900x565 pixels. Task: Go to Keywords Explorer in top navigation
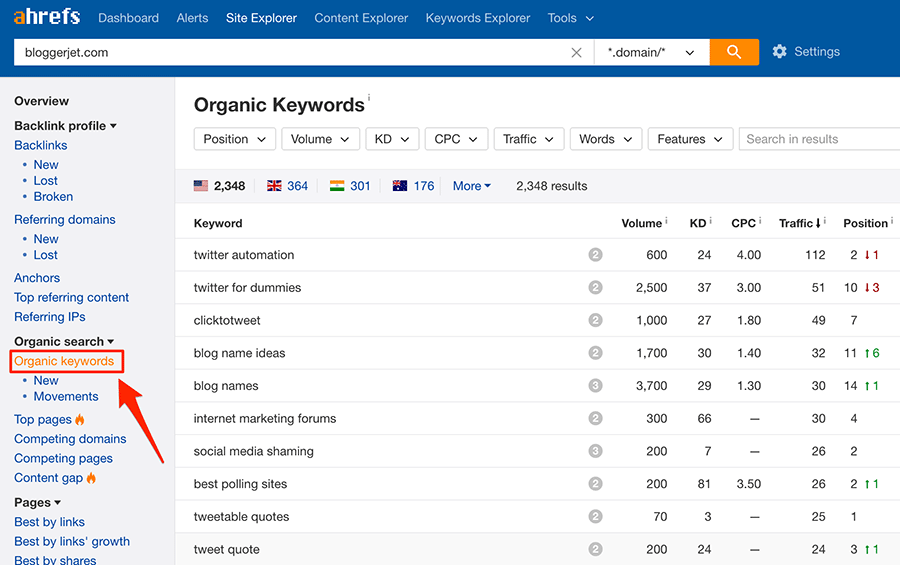479,18
